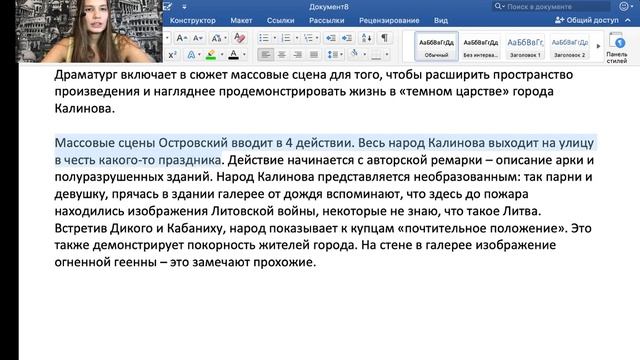Start a bulleted list
Viewport: 640px width, 360px height.
click(264, 38)
